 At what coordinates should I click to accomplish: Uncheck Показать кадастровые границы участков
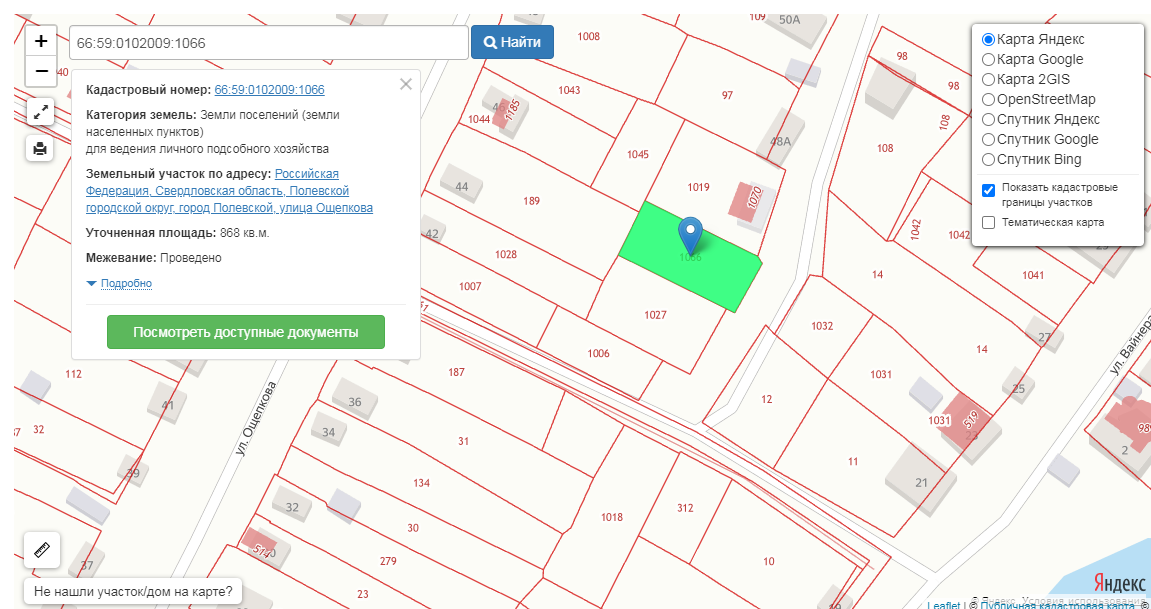pos(989,190)
